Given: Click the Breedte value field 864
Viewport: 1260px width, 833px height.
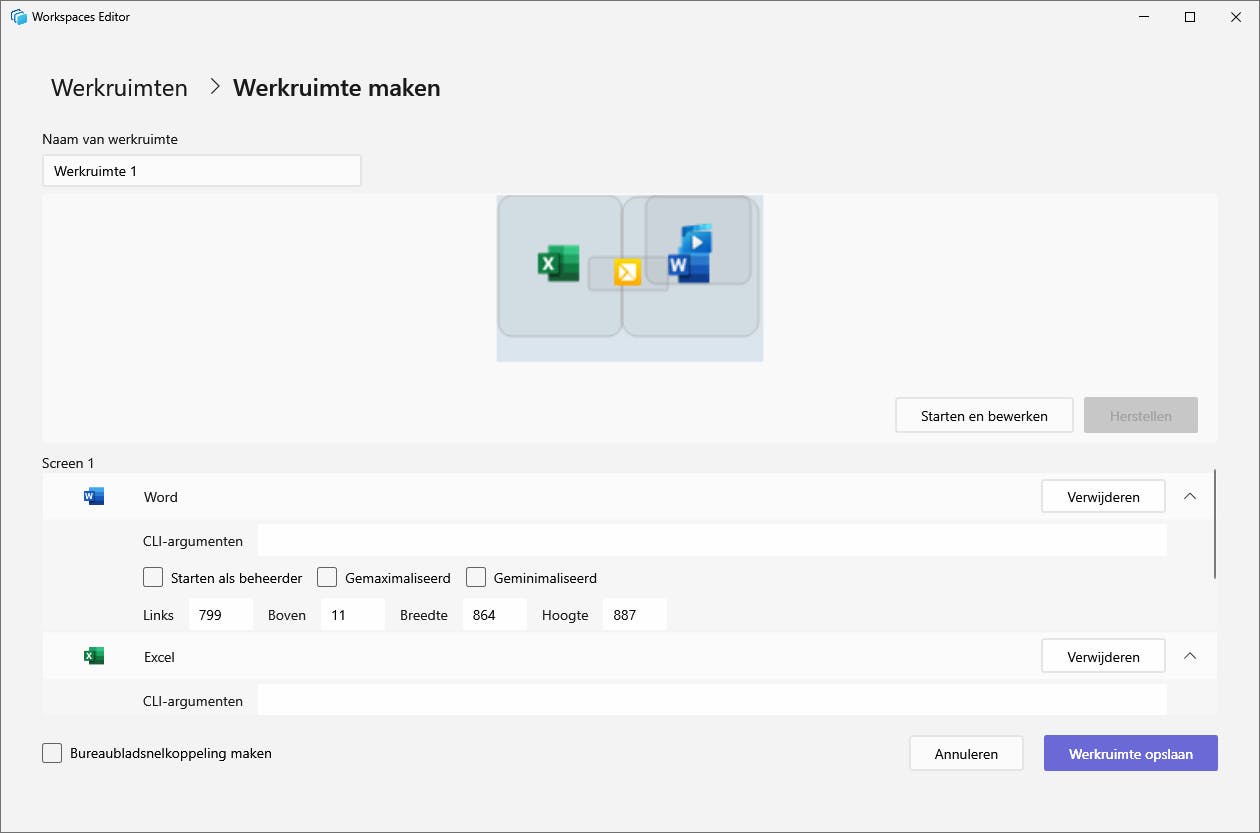Looking at the screenshot, I should (x=495, y=615).
